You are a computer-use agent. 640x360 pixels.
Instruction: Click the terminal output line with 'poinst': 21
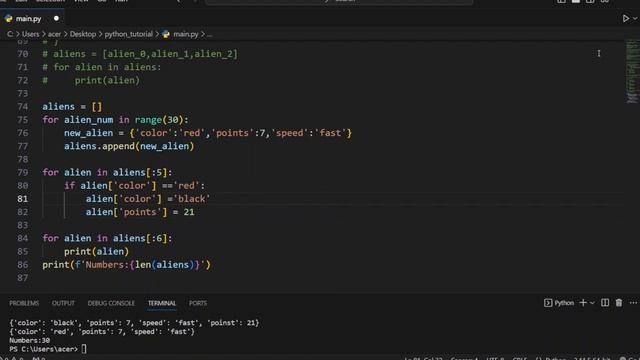(134, 323)
